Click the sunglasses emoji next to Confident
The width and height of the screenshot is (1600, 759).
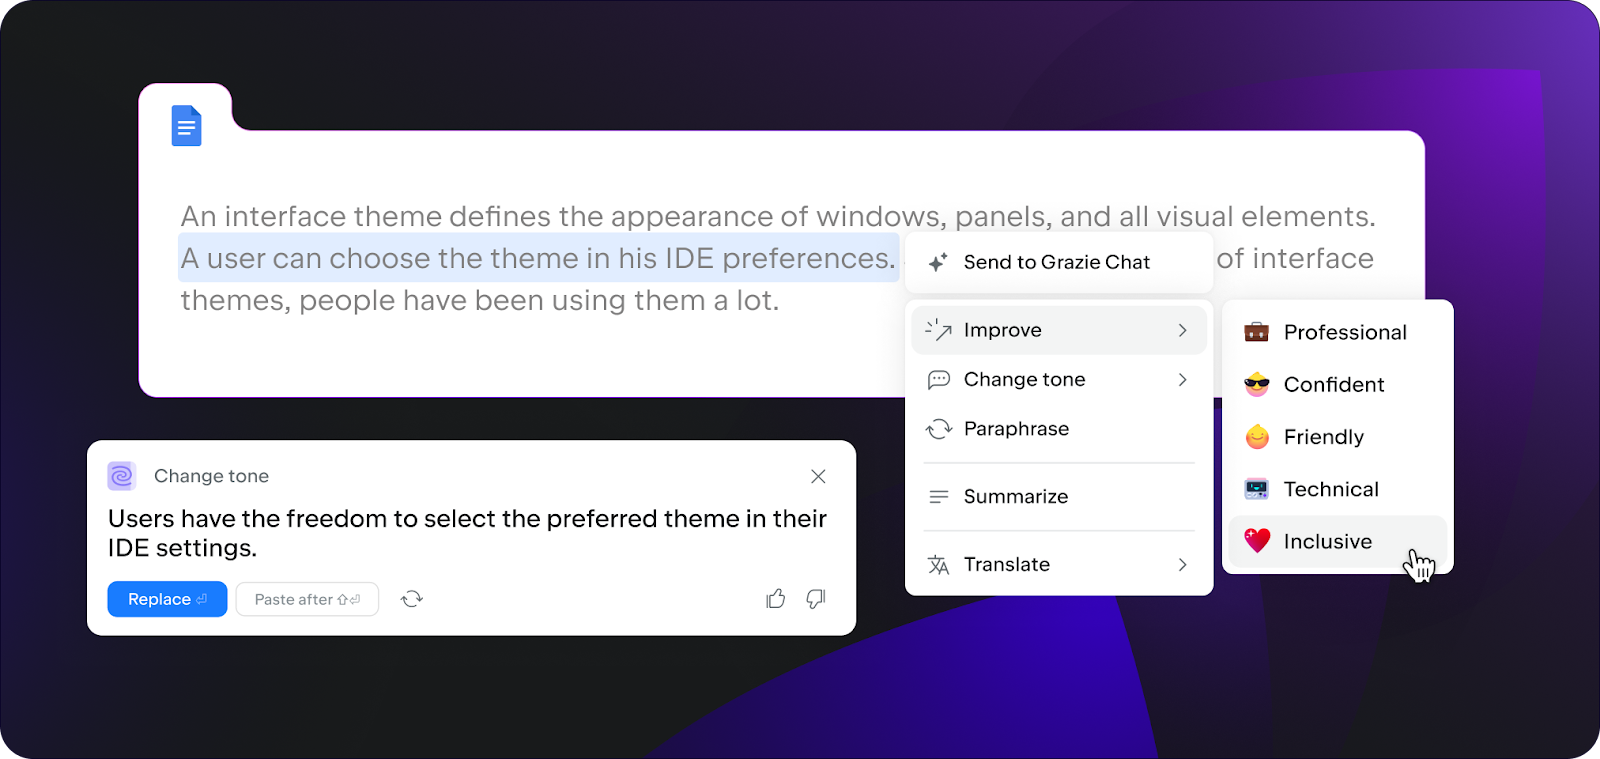pyautogui.click(x=1257, y=384)
